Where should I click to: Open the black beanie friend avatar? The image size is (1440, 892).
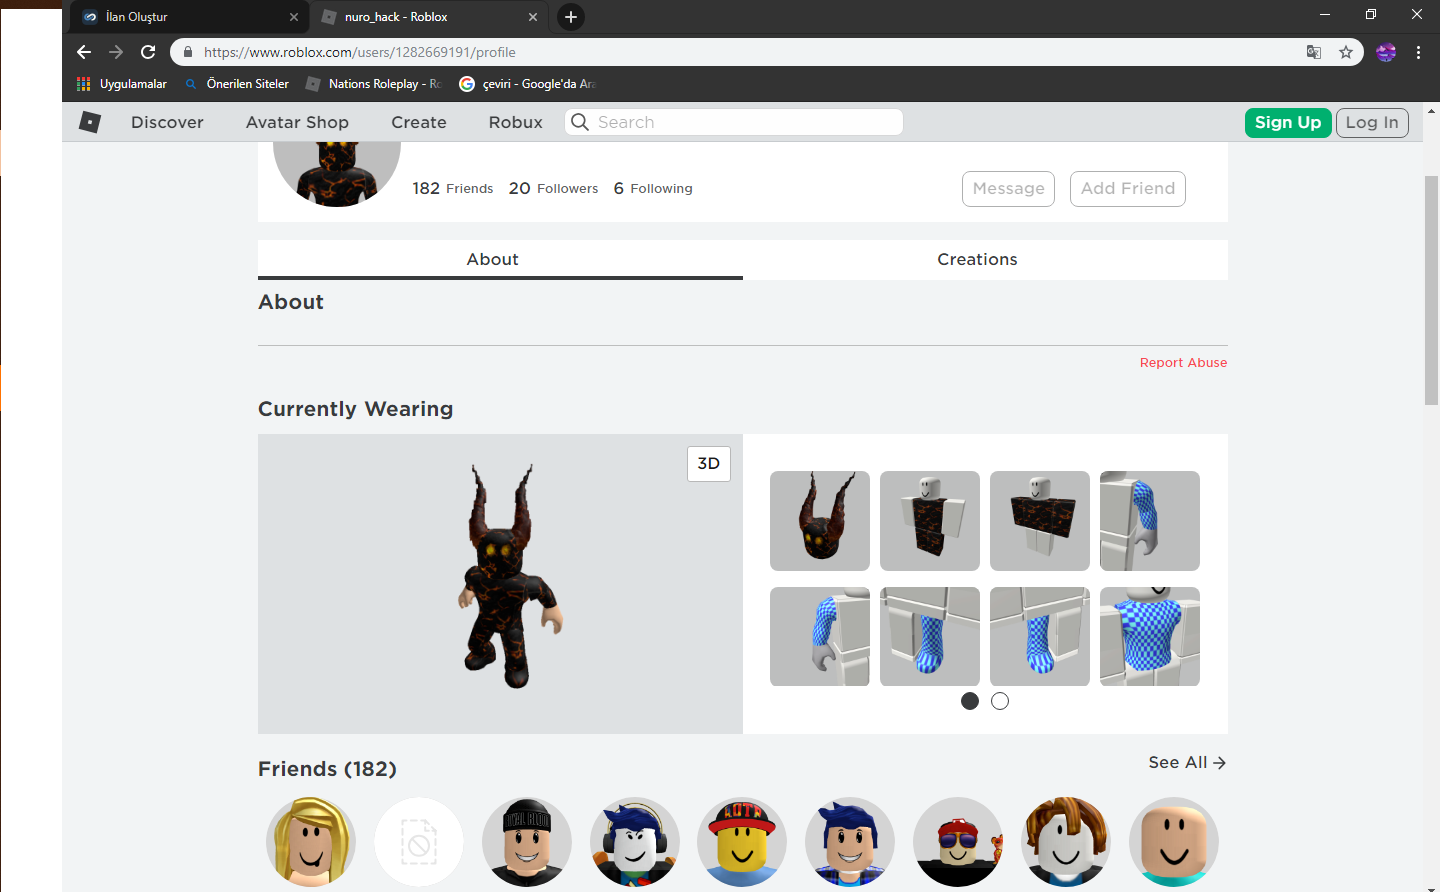tap(527, 842)
